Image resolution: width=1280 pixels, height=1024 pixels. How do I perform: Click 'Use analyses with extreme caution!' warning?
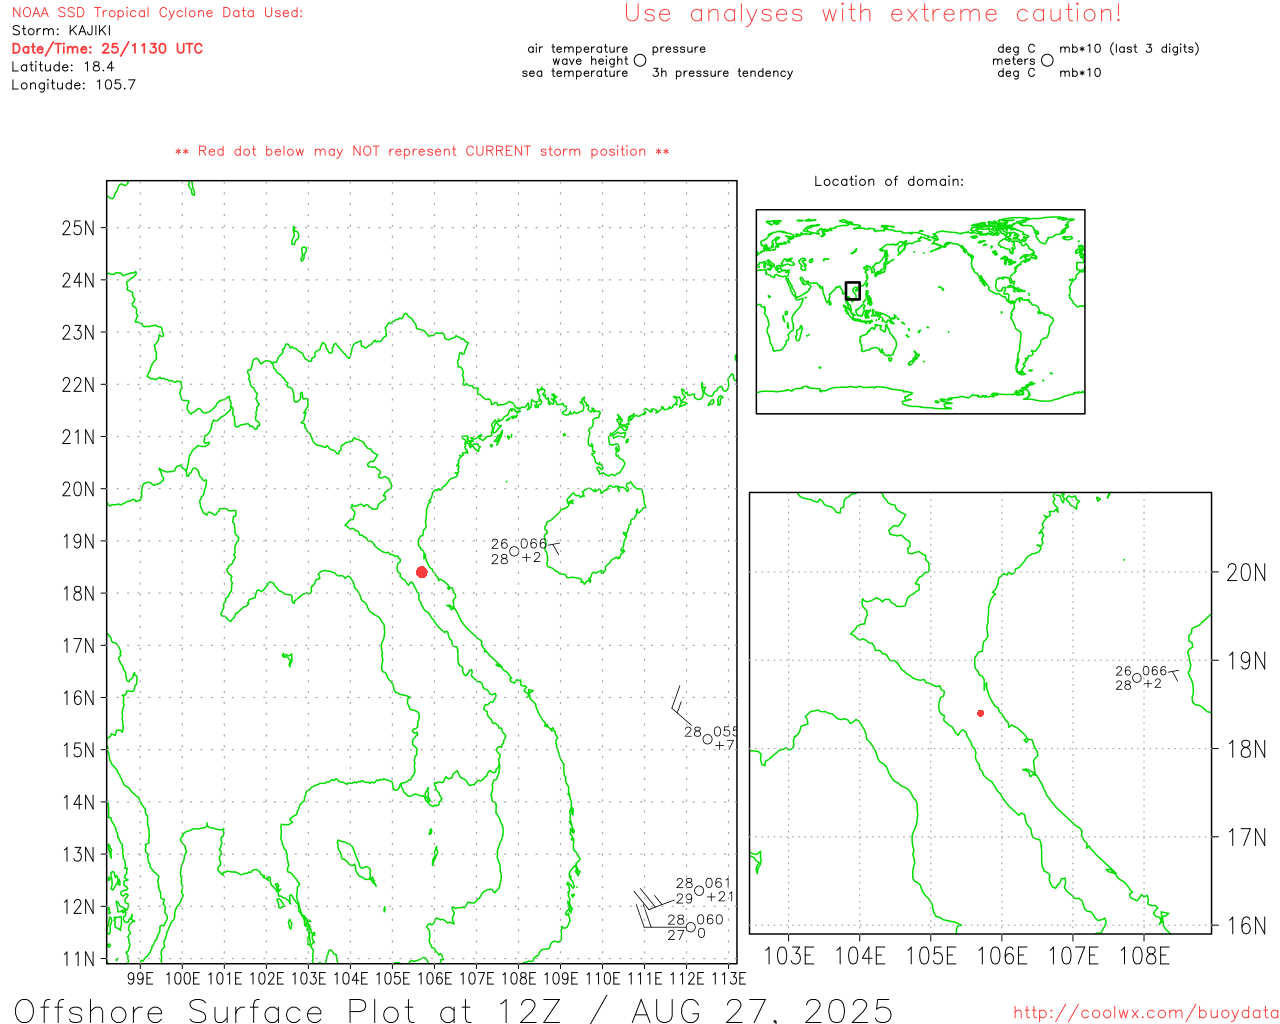click(873, 13)
